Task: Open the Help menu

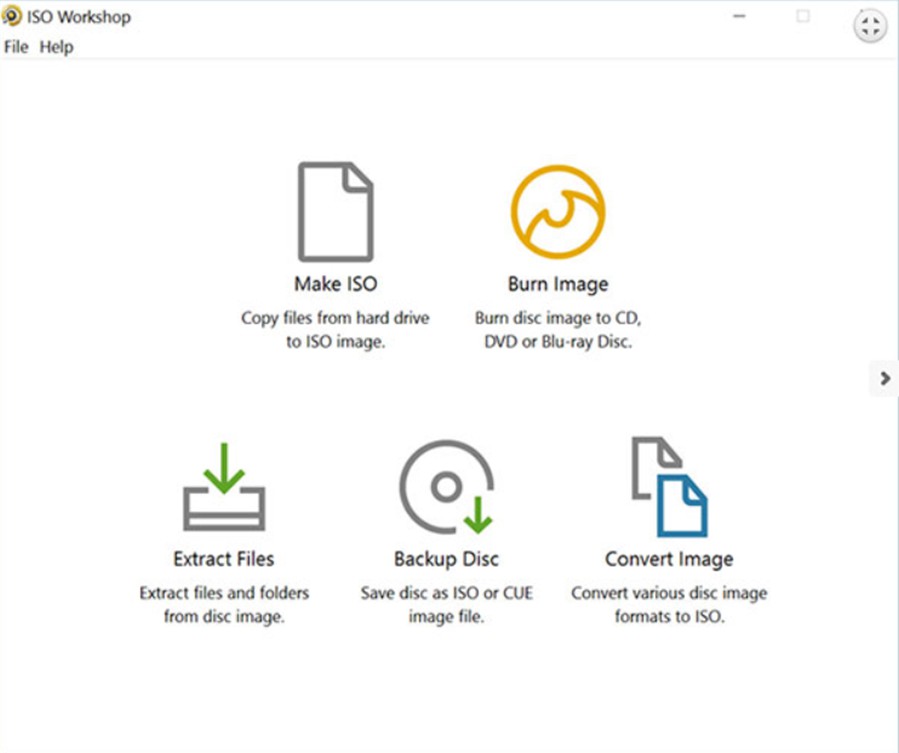Action: click(56, 47)
